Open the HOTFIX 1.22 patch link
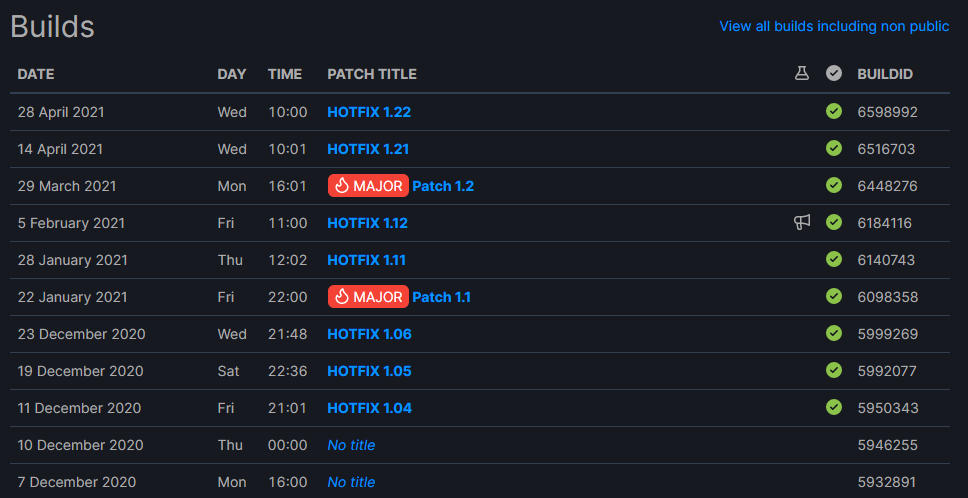 [369, 112]
